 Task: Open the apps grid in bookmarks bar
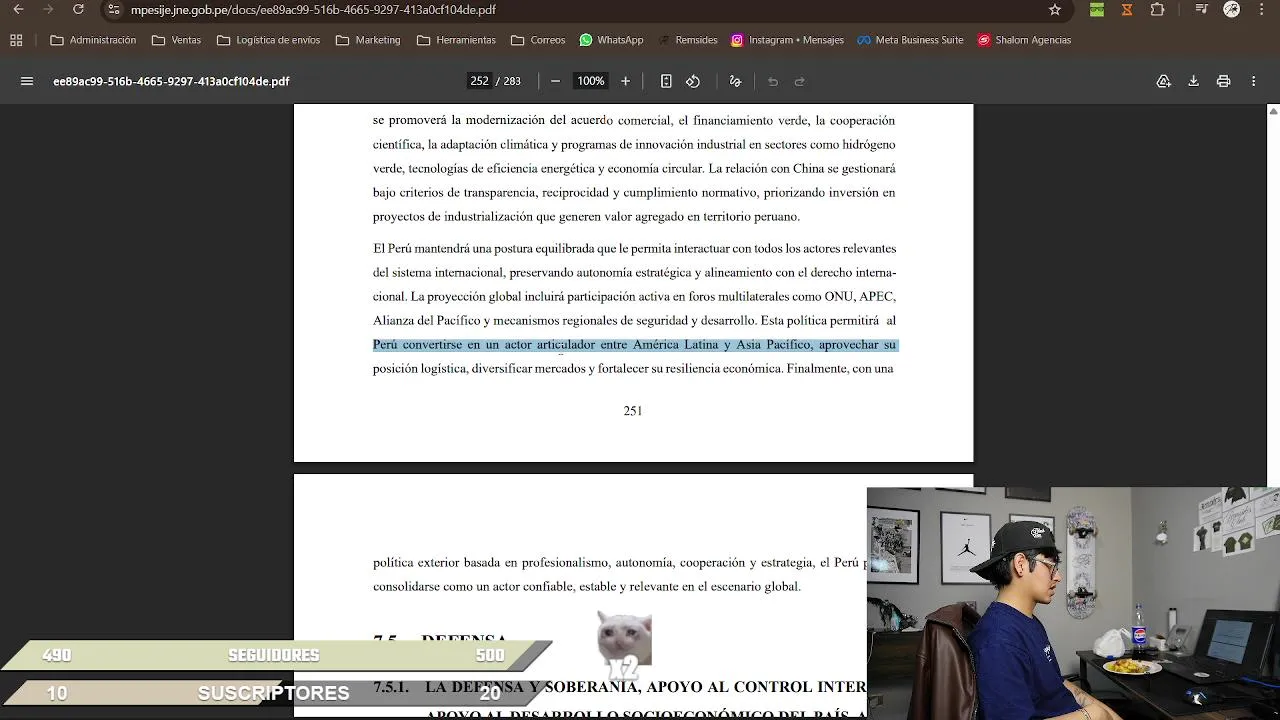pyautogui.click(x=16, y=40)
